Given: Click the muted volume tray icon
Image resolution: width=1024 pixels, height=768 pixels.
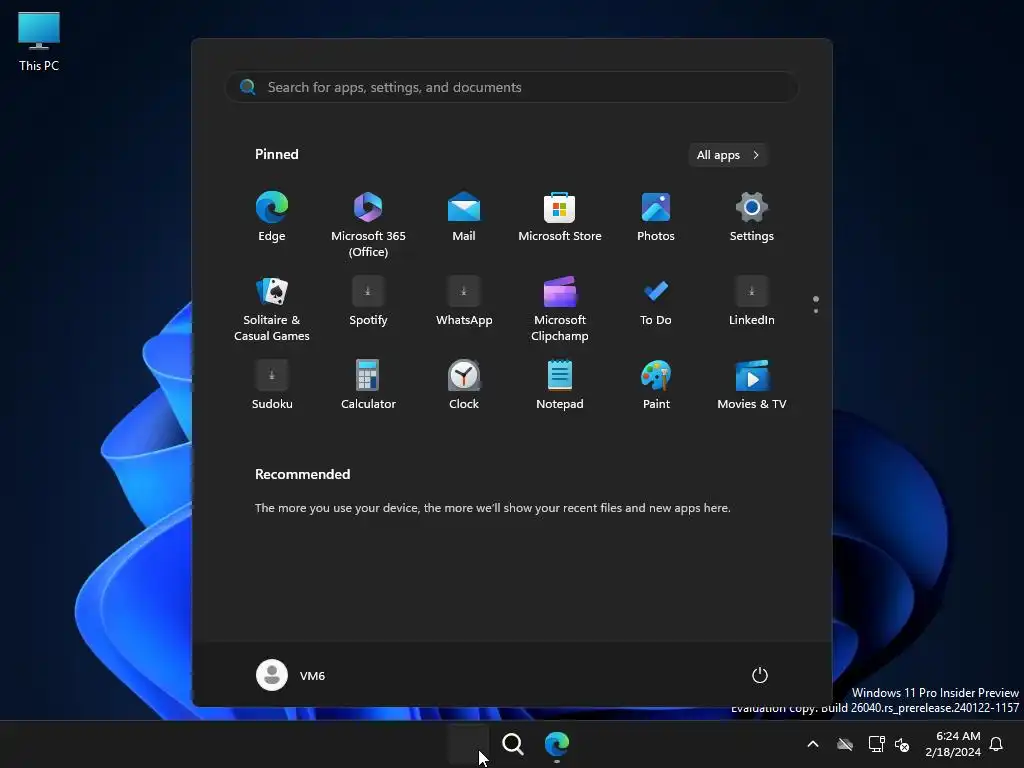Looking at the screenshot, I should coord(902,744).
